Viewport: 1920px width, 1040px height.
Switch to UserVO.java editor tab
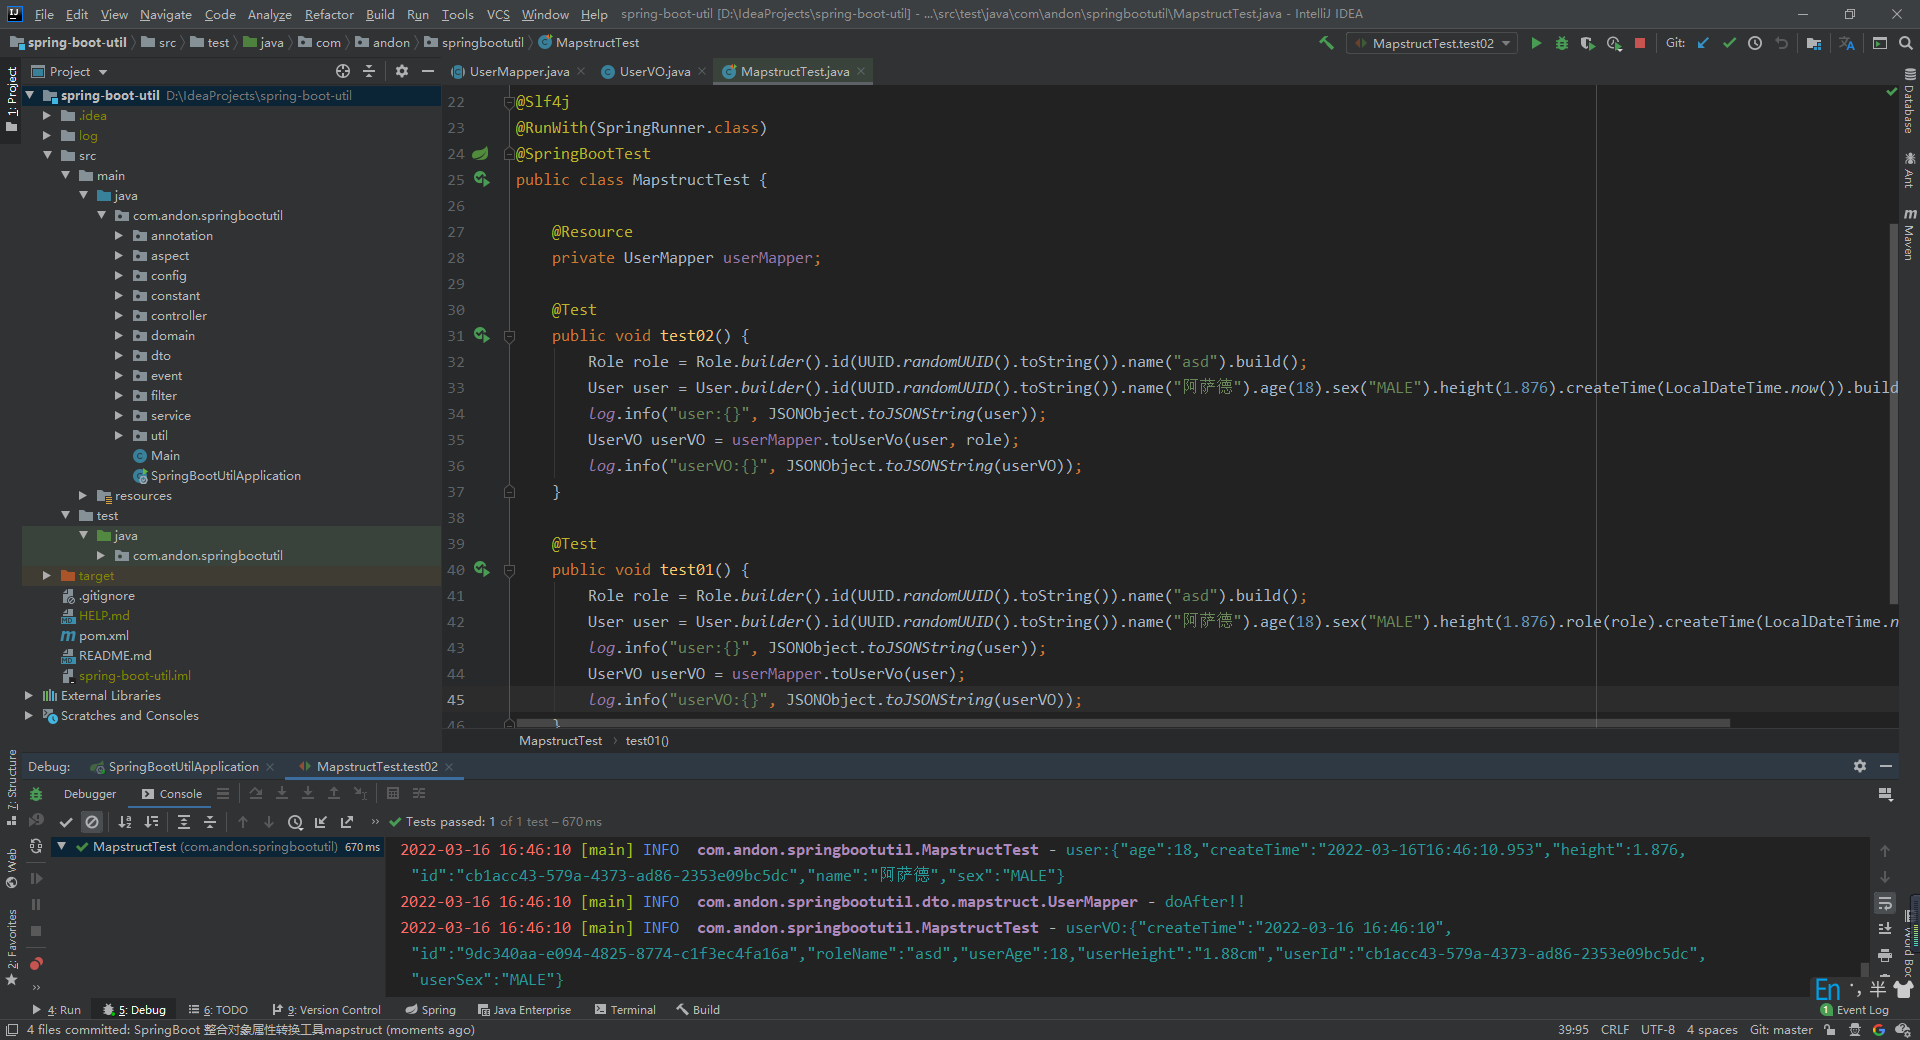[654, 71]
